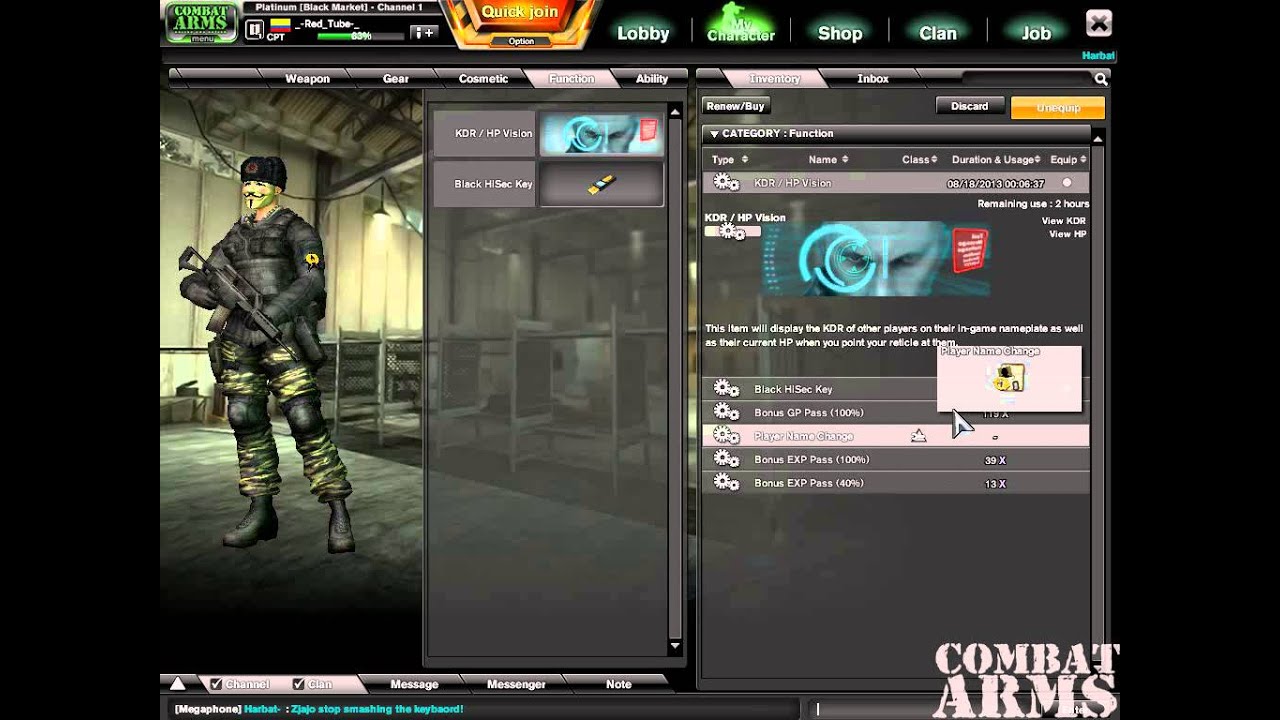
Task: Sort inventory by Type column arrows
Action: click(x=745, y=159)
